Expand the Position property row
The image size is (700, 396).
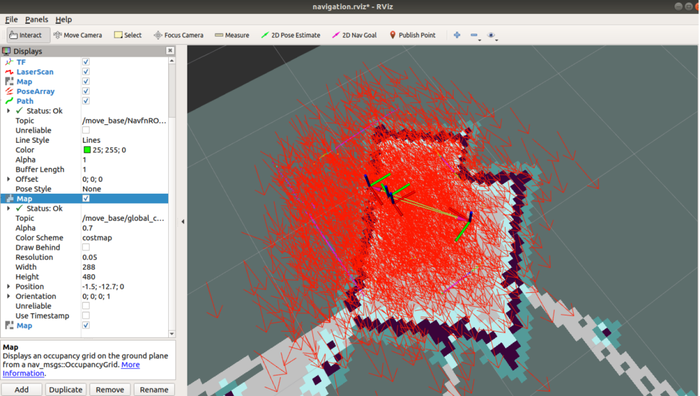[8, 287]
